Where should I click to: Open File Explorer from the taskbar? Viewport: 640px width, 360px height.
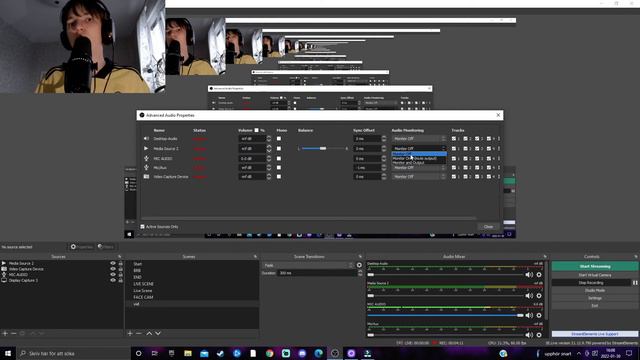188,353
